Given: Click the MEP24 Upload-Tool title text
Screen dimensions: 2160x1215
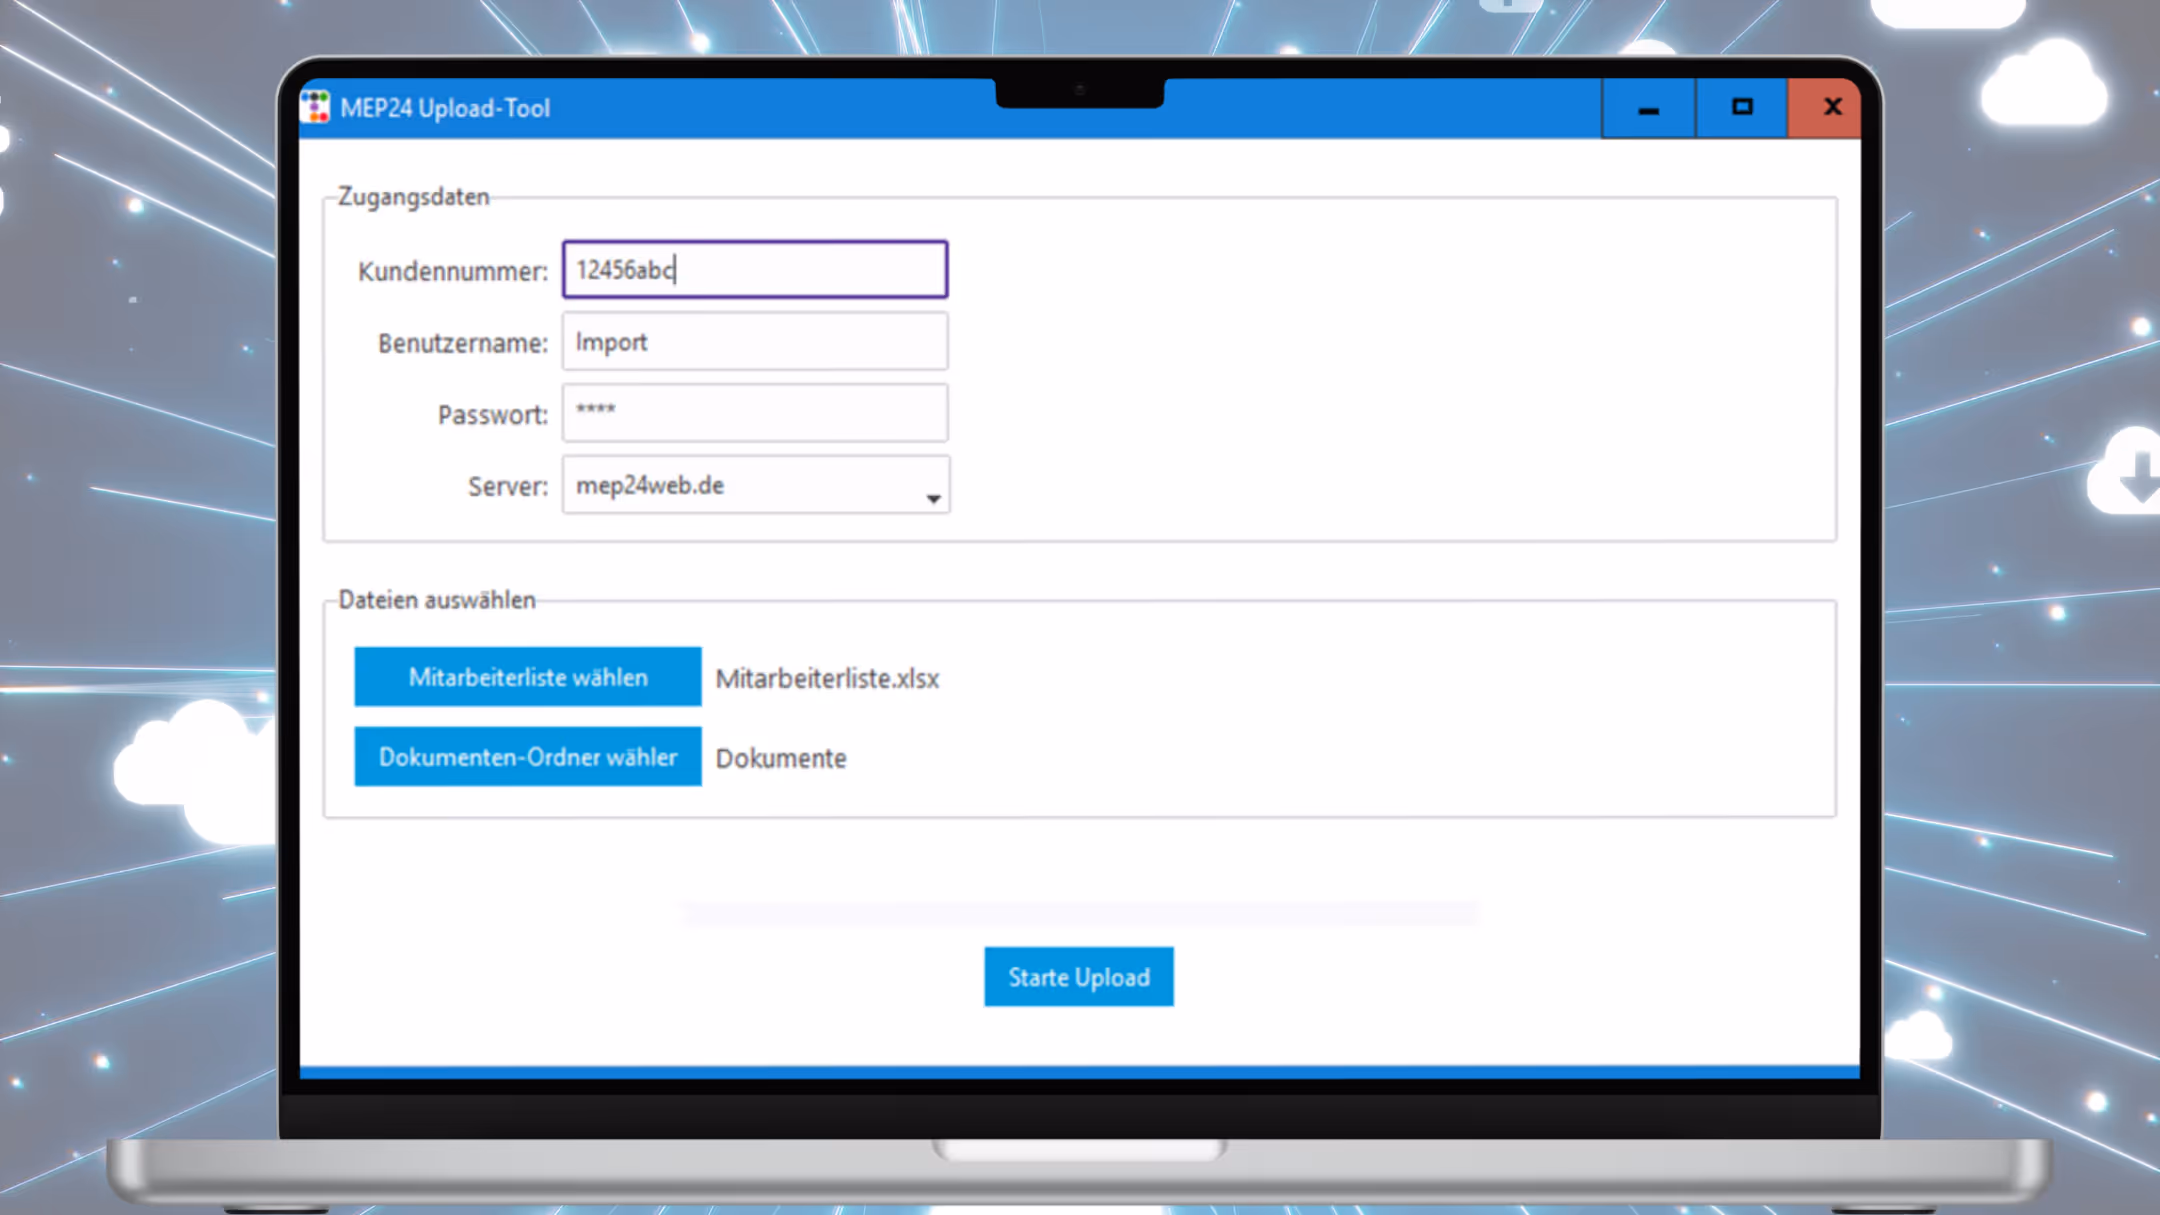Looking at the screenshot, I should tap(445, 108).
